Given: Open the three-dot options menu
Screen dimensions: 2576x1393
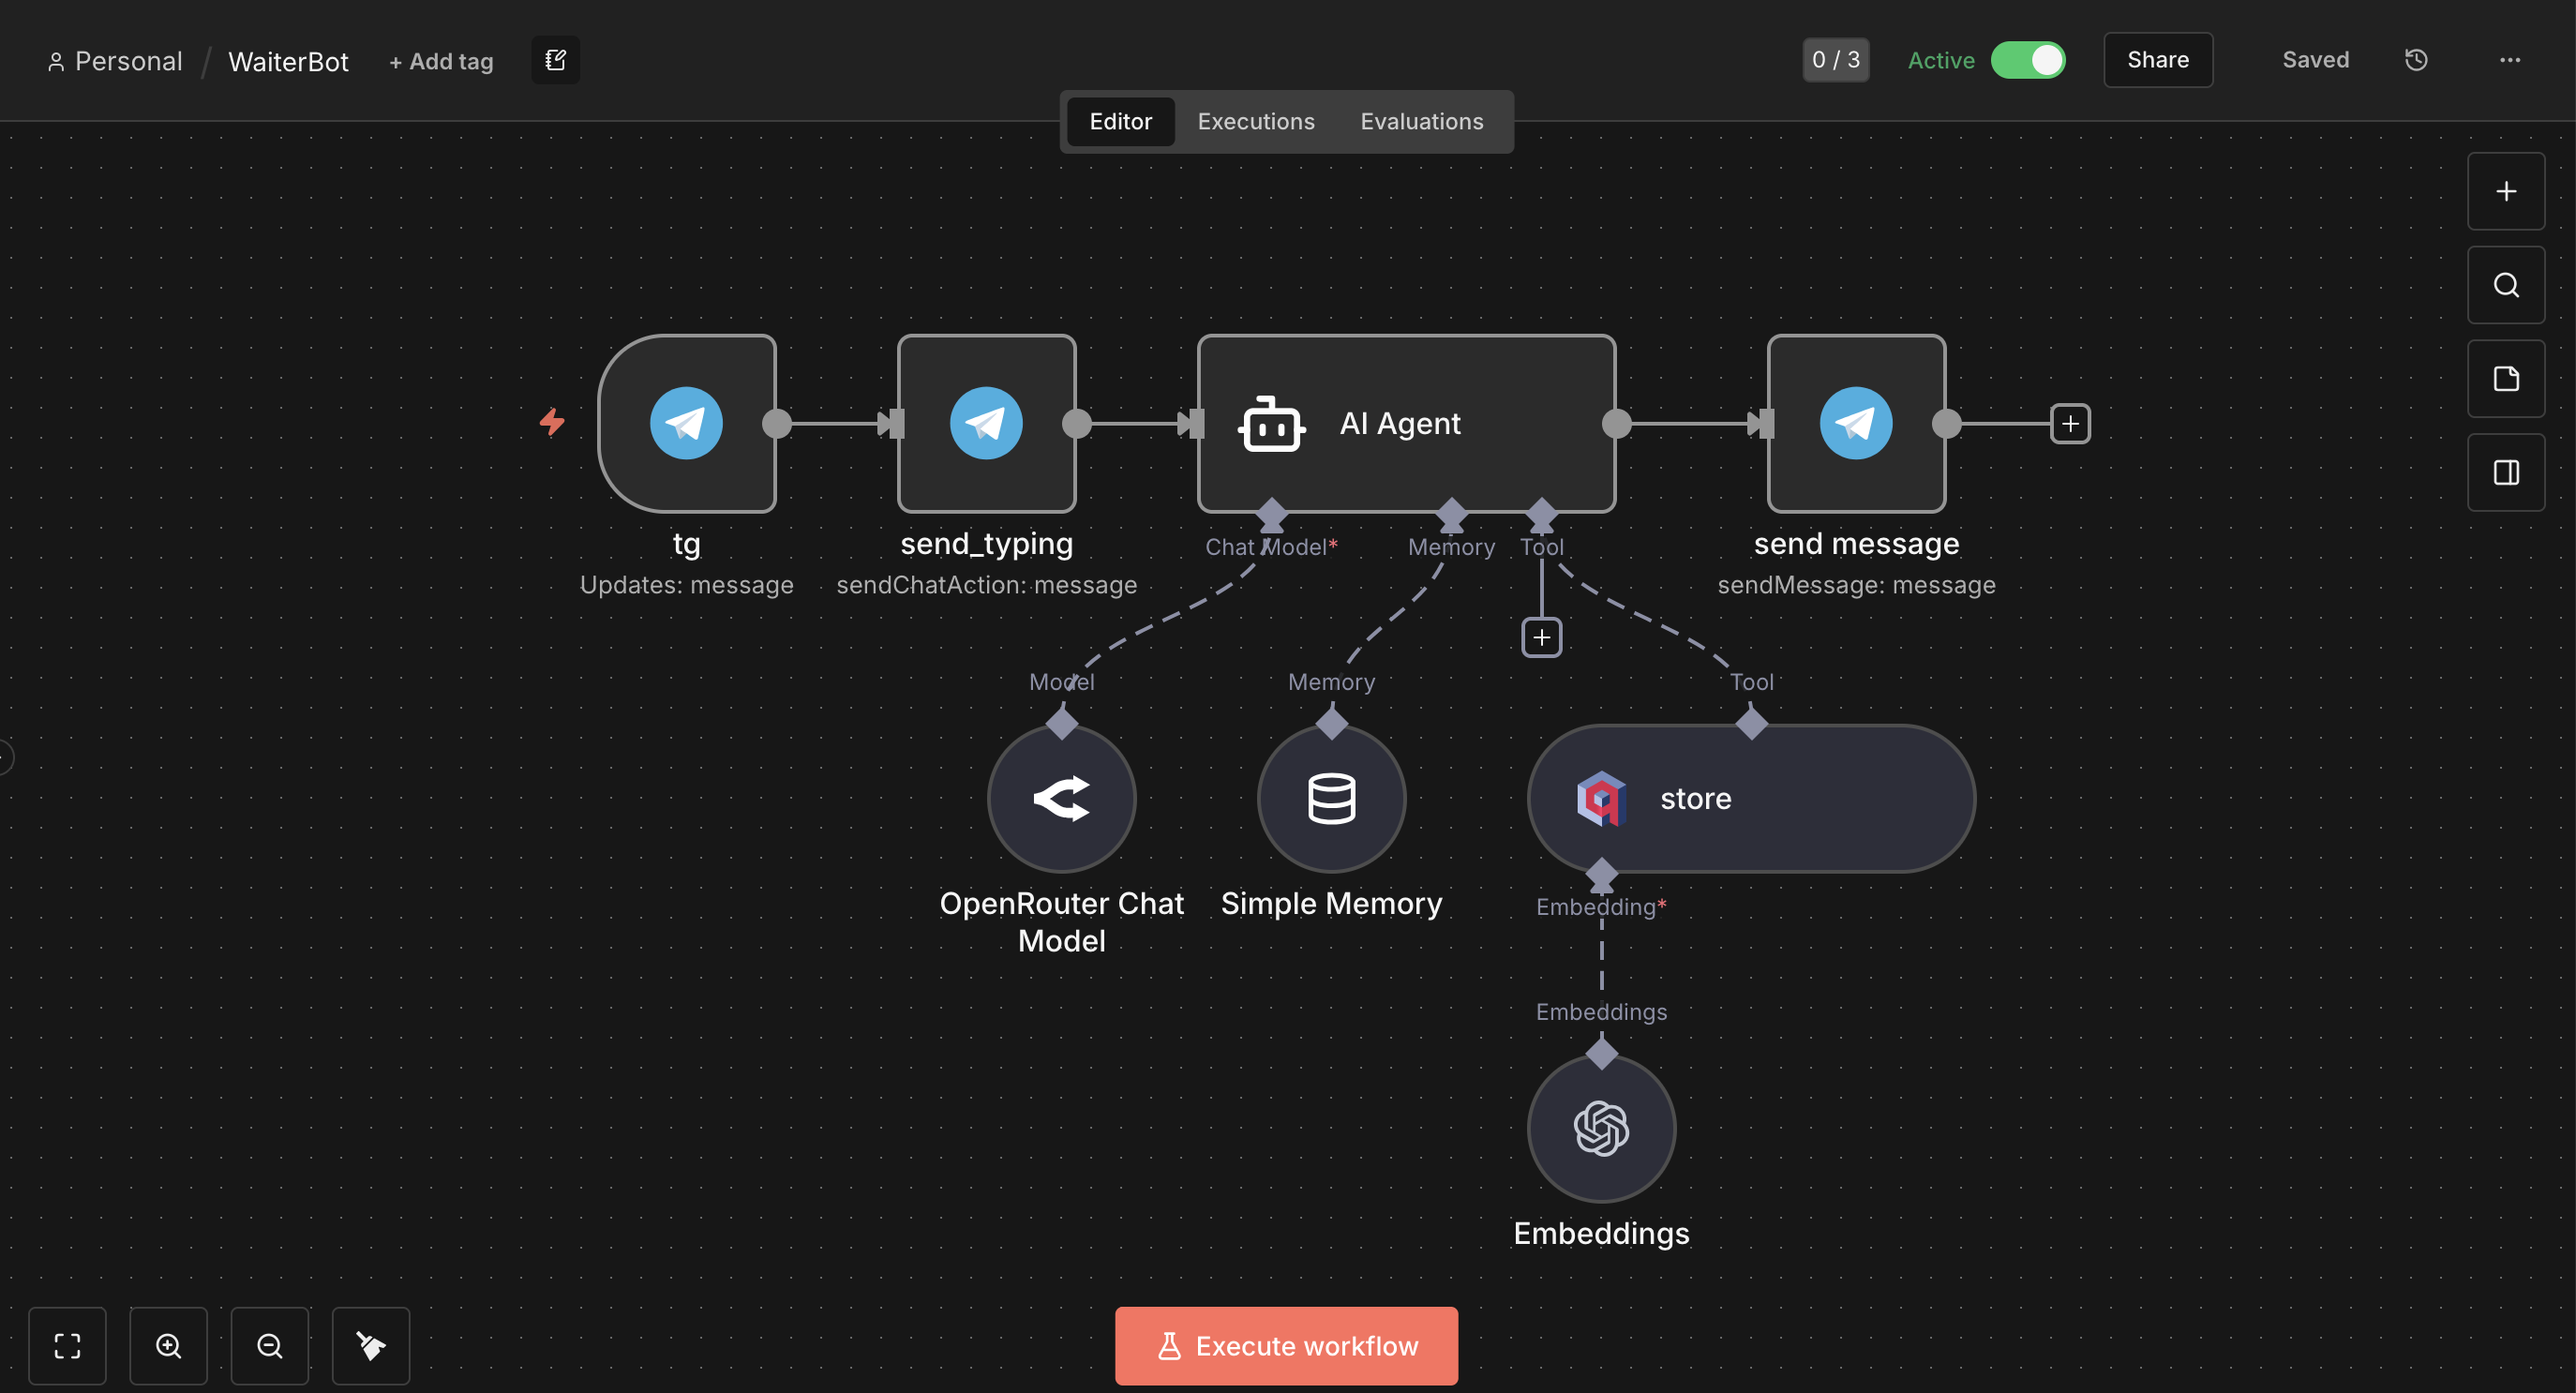Looking at the screenshot, I should pyautogui.click(x=2509, y=60).
